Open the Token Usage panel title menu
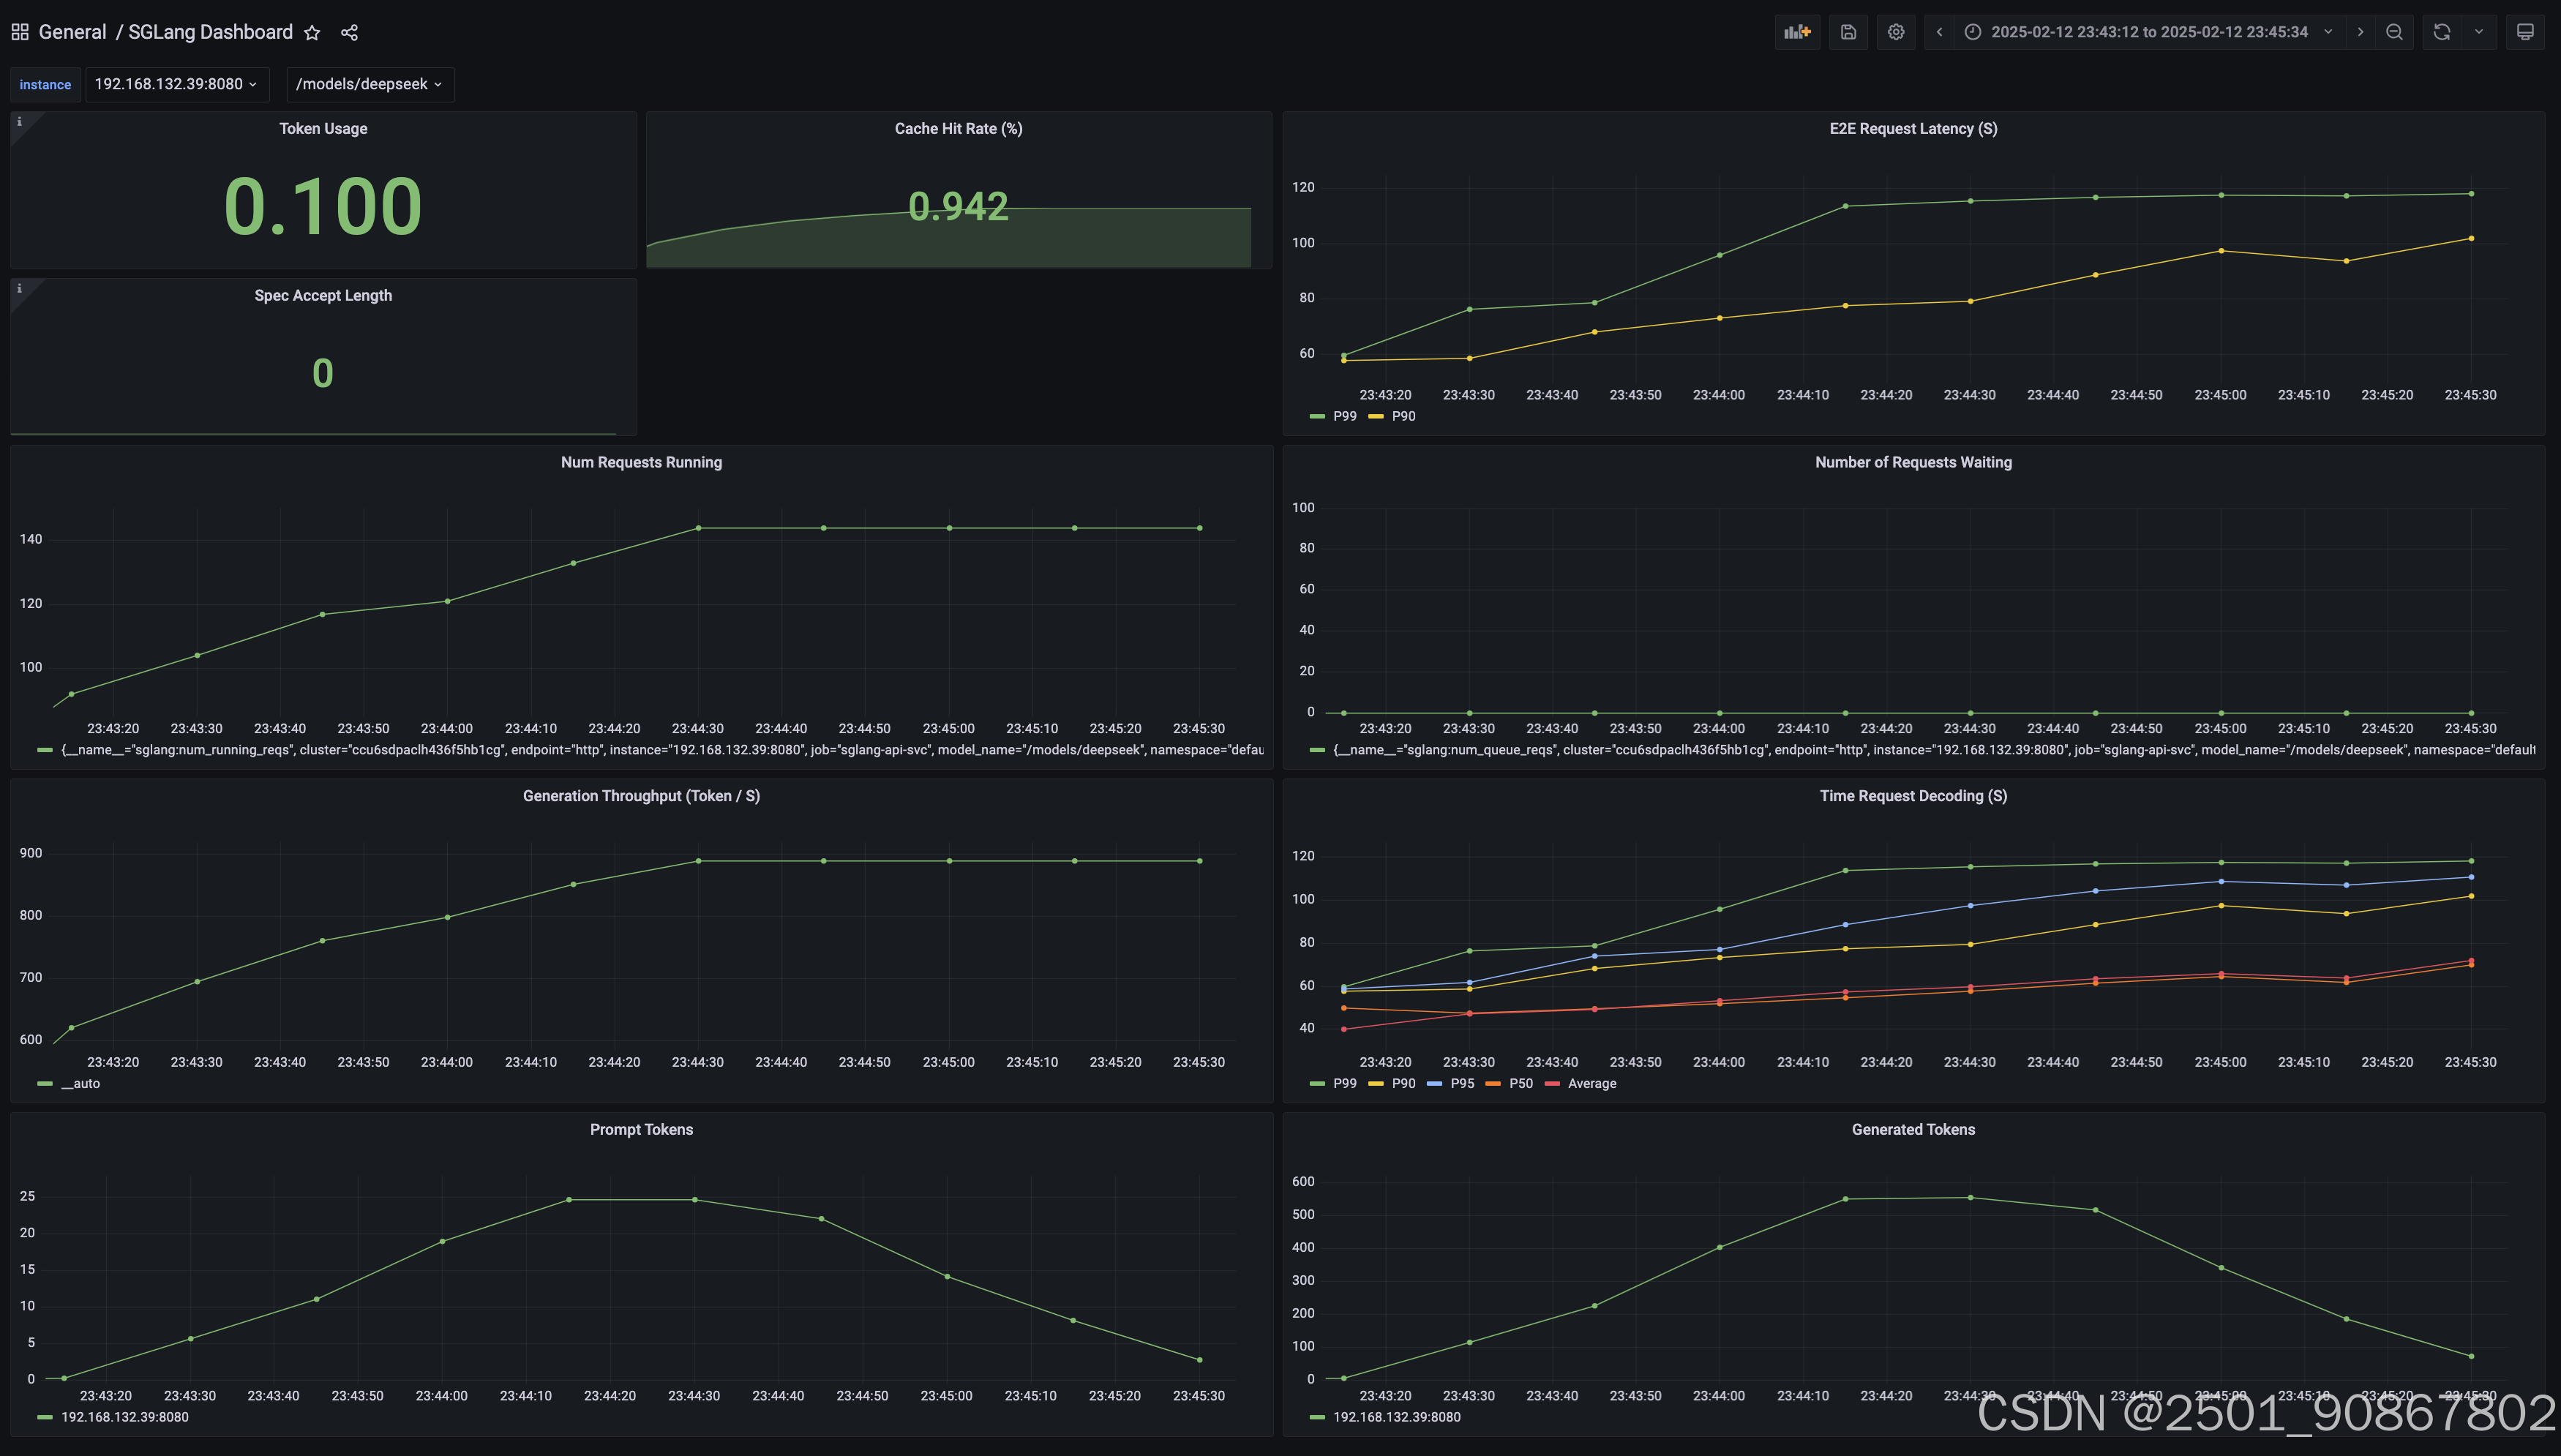Screen dimensions: 2561x1456 click(x=323, y=128)
